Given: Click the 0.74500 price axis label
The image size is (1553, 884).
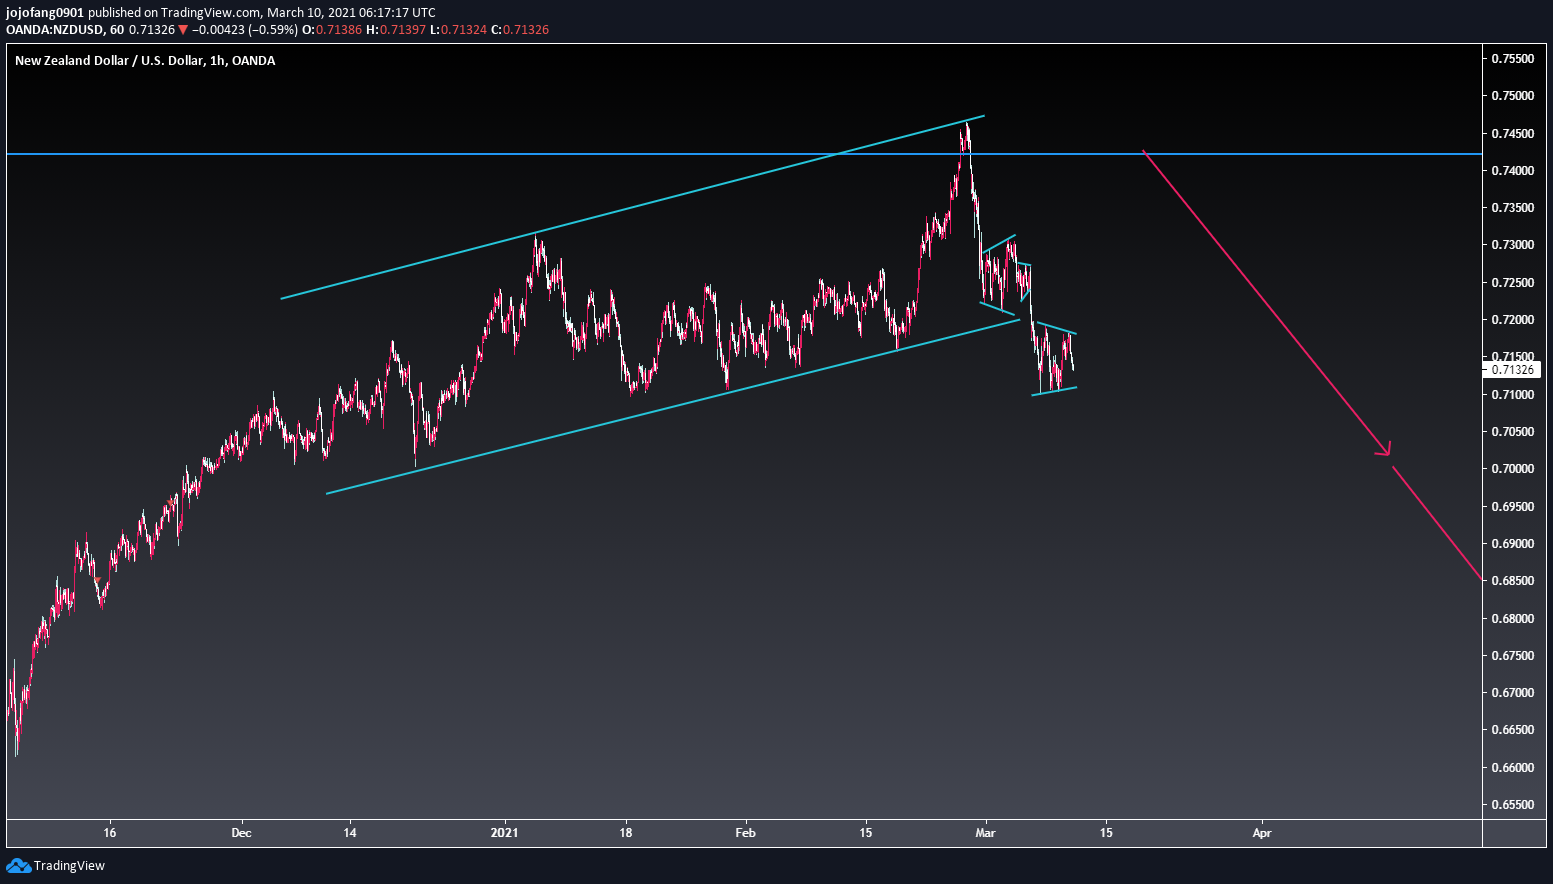Looking at the screenshot, I should click(1512, 134).
